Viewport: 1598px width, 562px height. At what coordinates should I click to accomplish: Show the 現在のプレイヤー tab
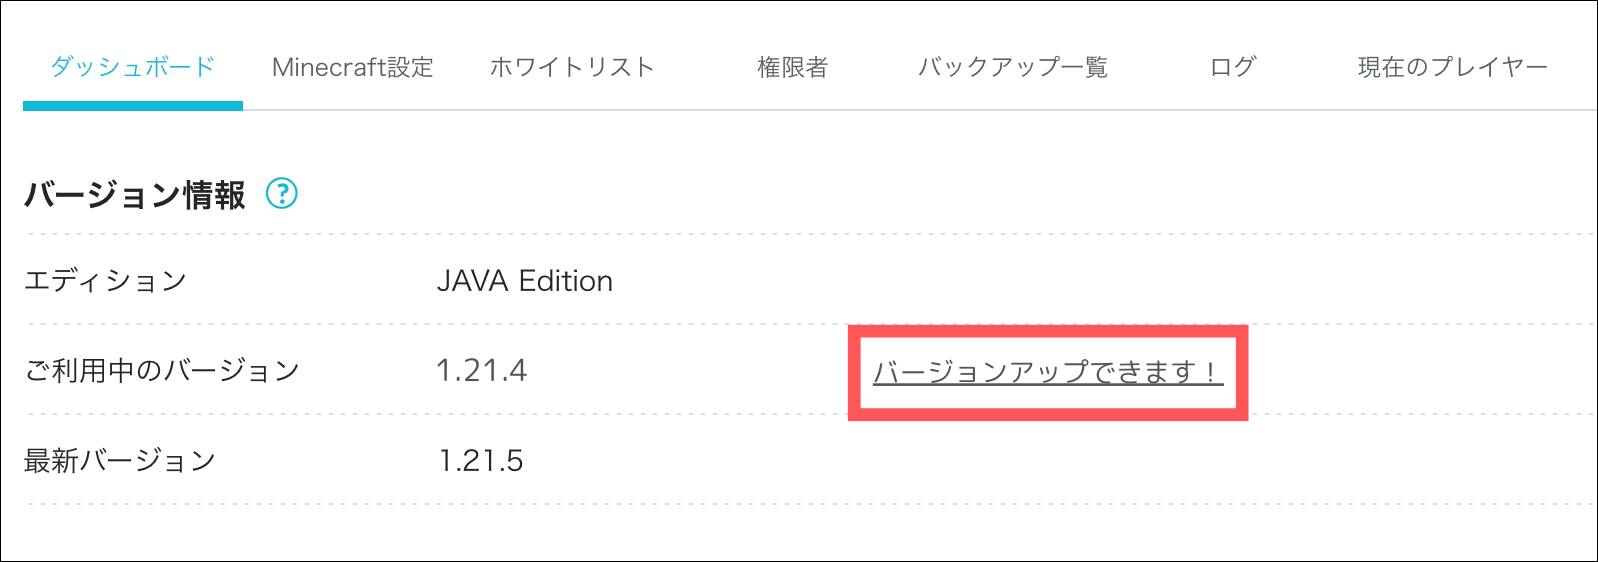1453,67
